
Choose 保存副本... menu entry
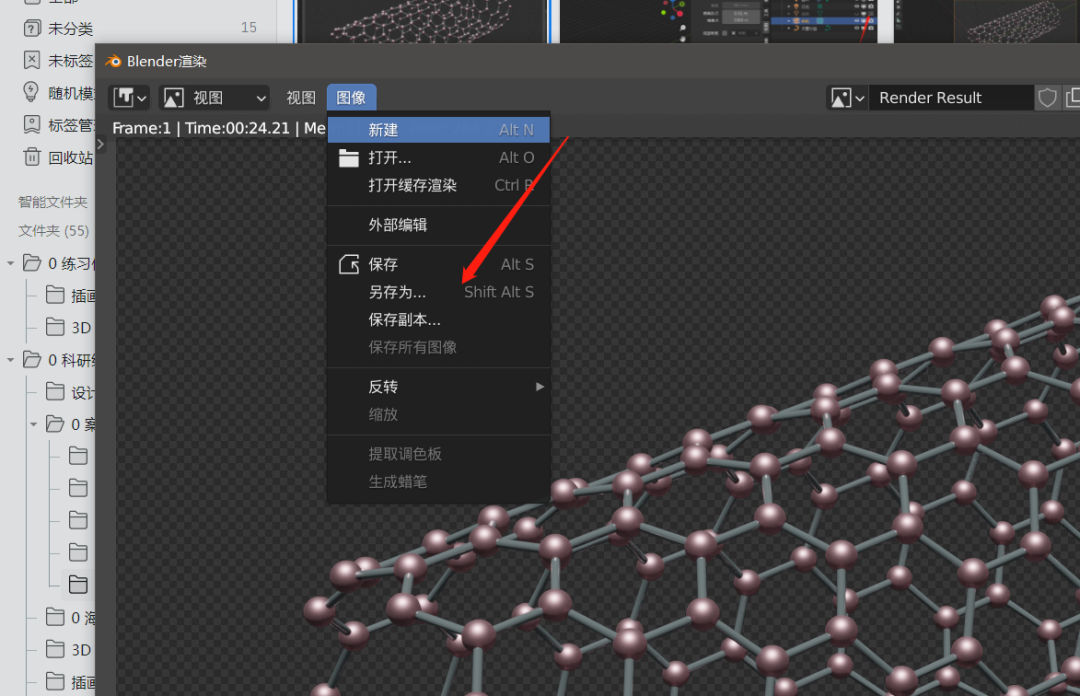pyautogui.click(x=439, y=320)
